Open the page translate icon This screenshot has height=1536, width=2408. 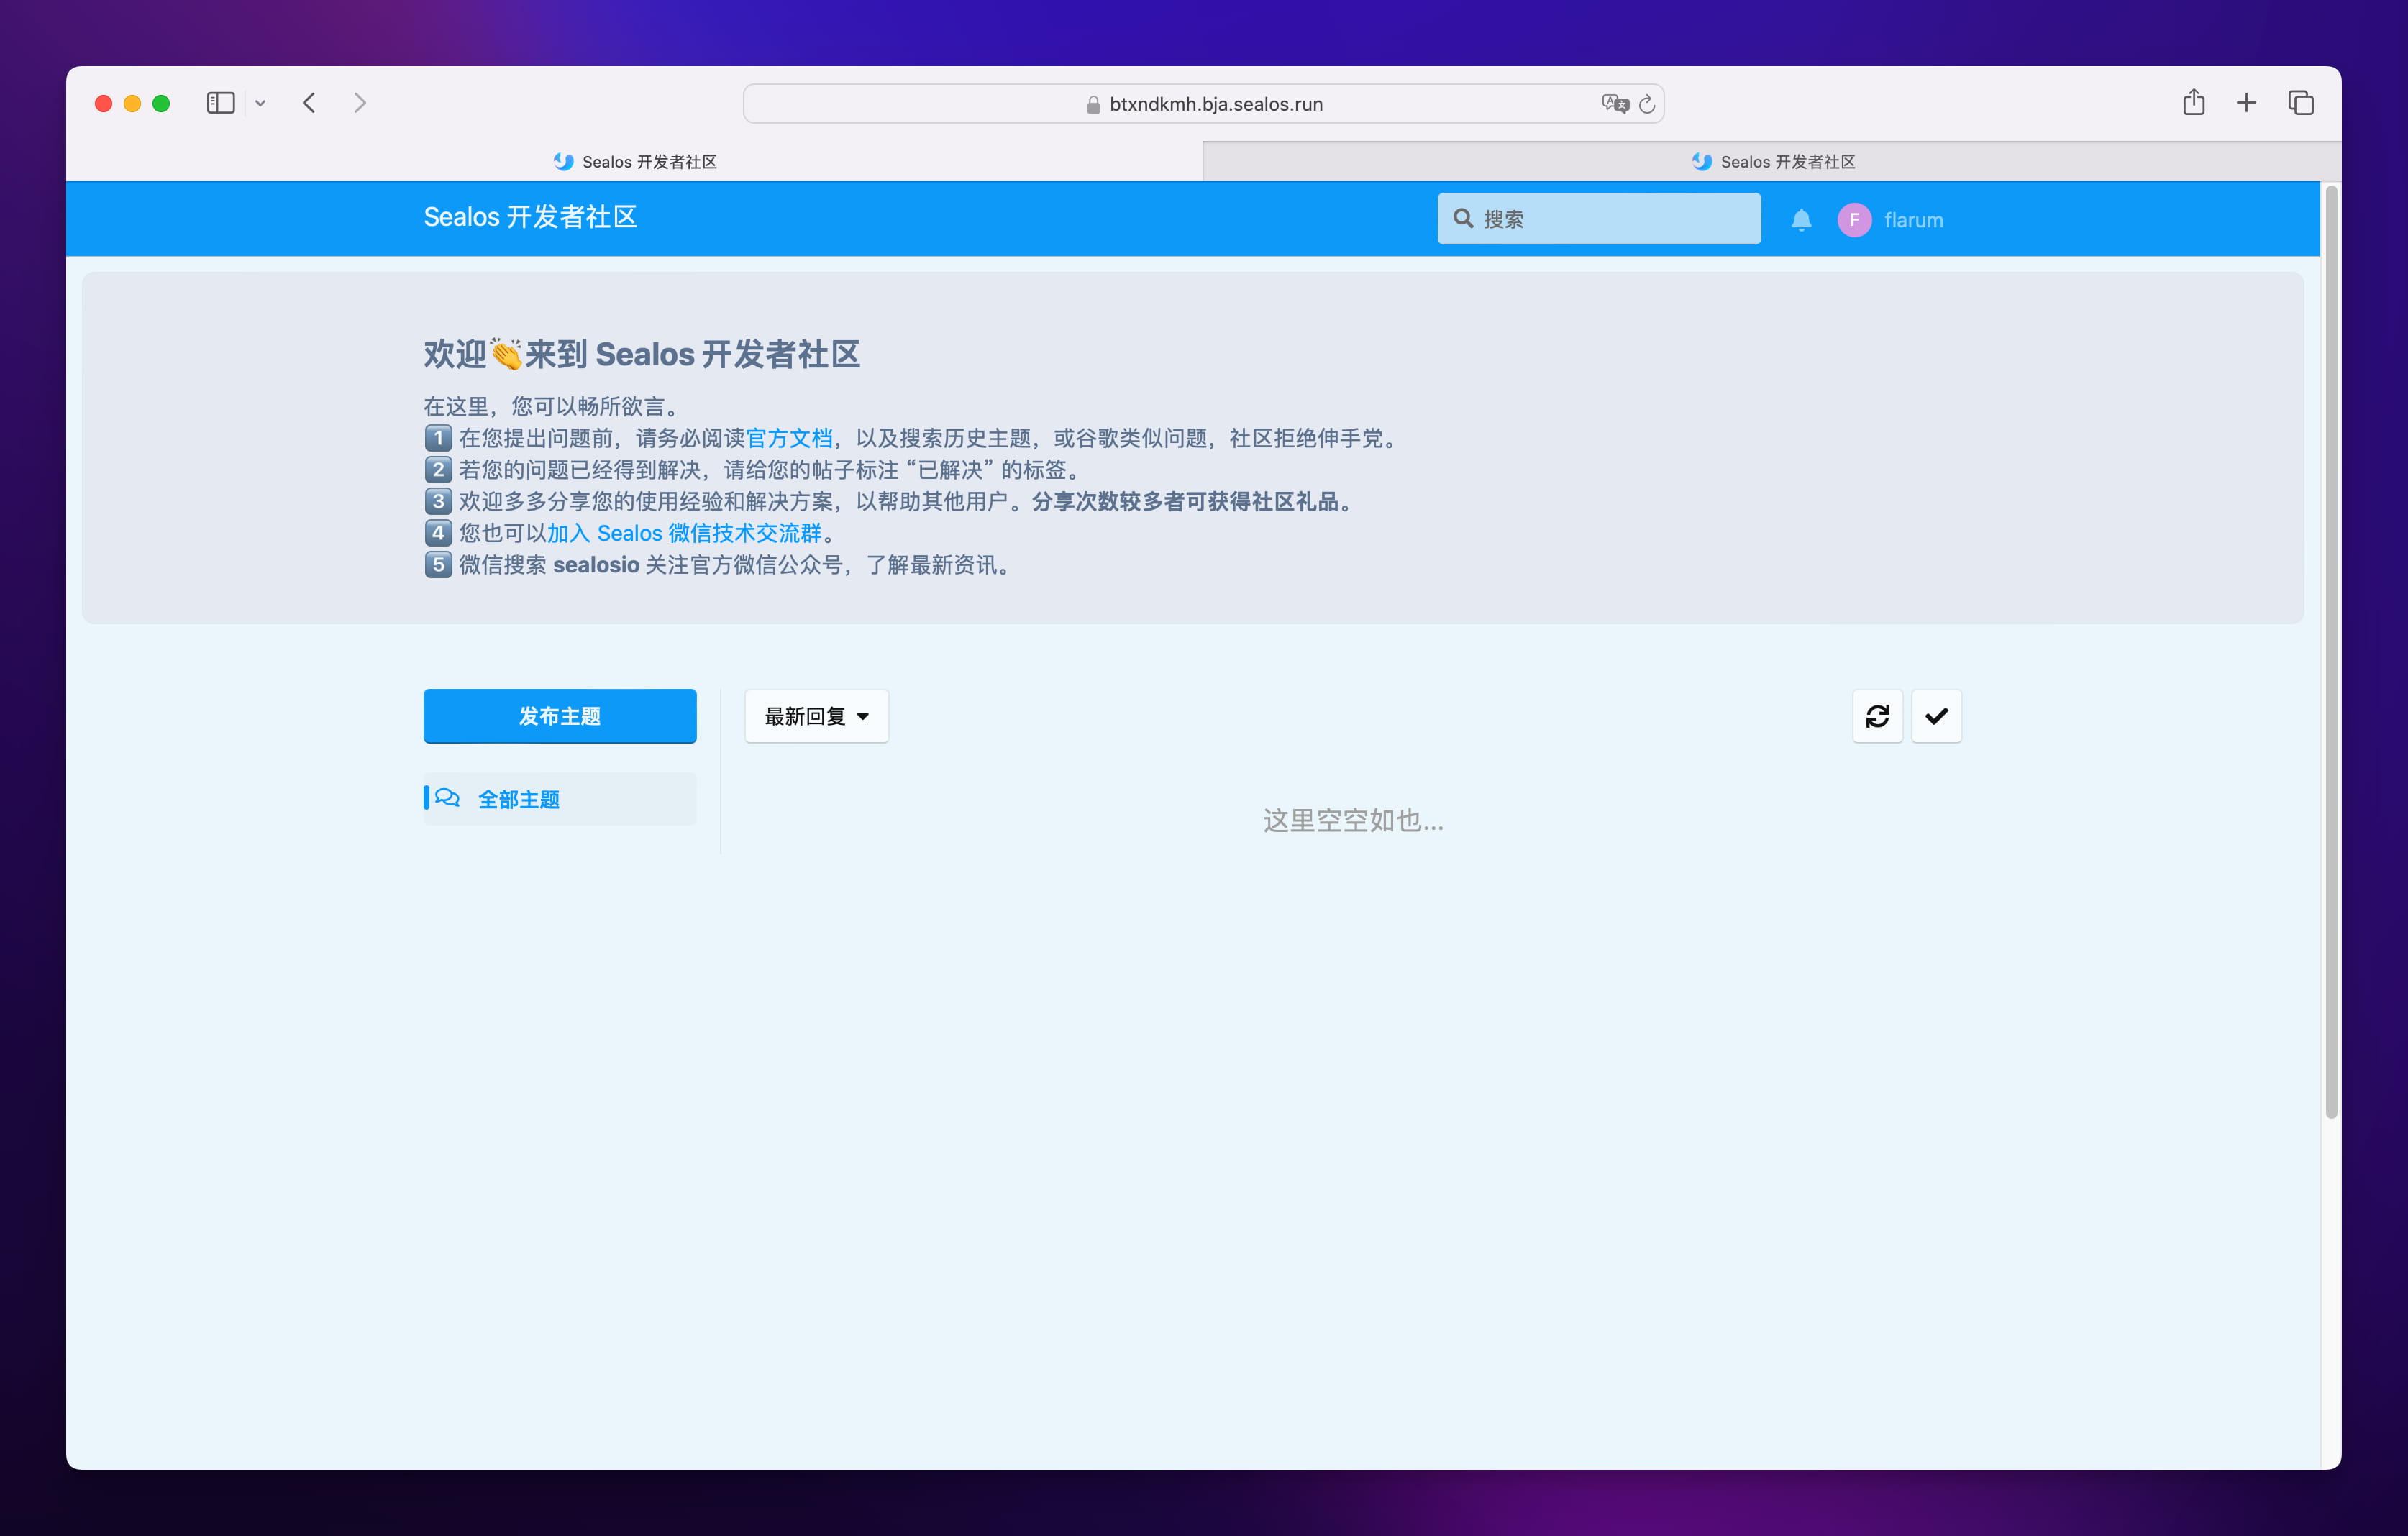click(1614, 104)
